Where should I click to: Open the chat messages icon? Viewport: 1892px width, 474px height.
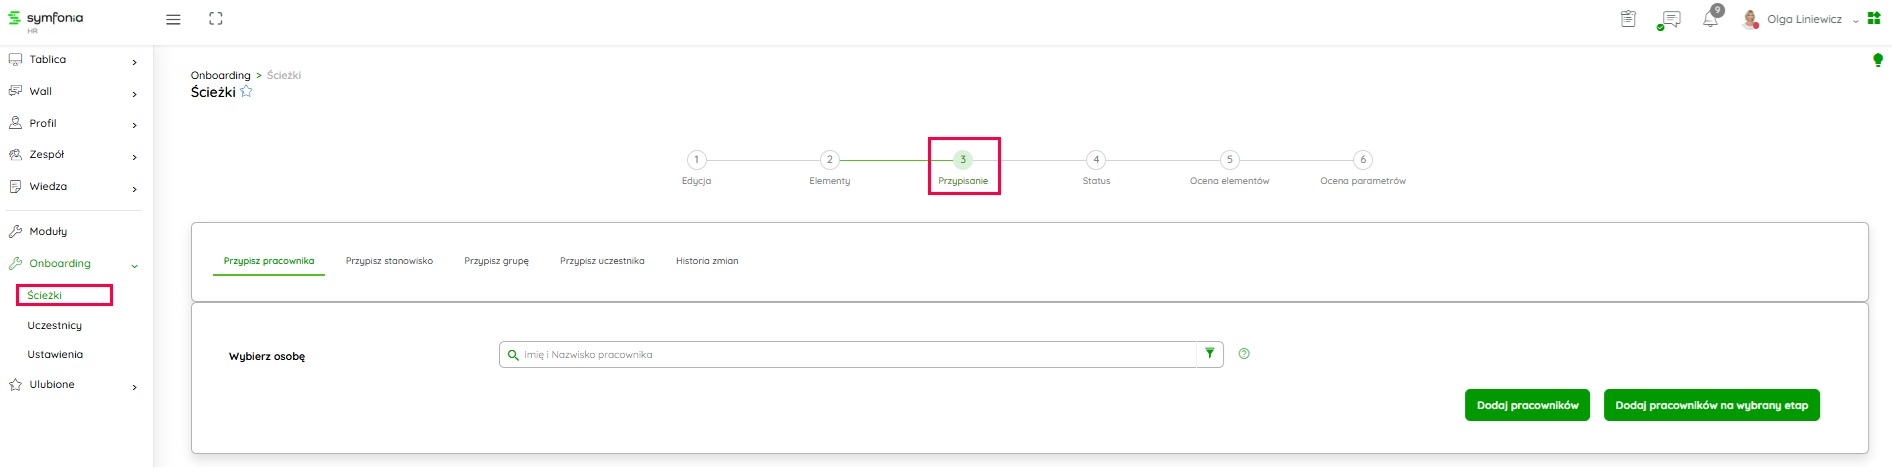[1669, 20]
